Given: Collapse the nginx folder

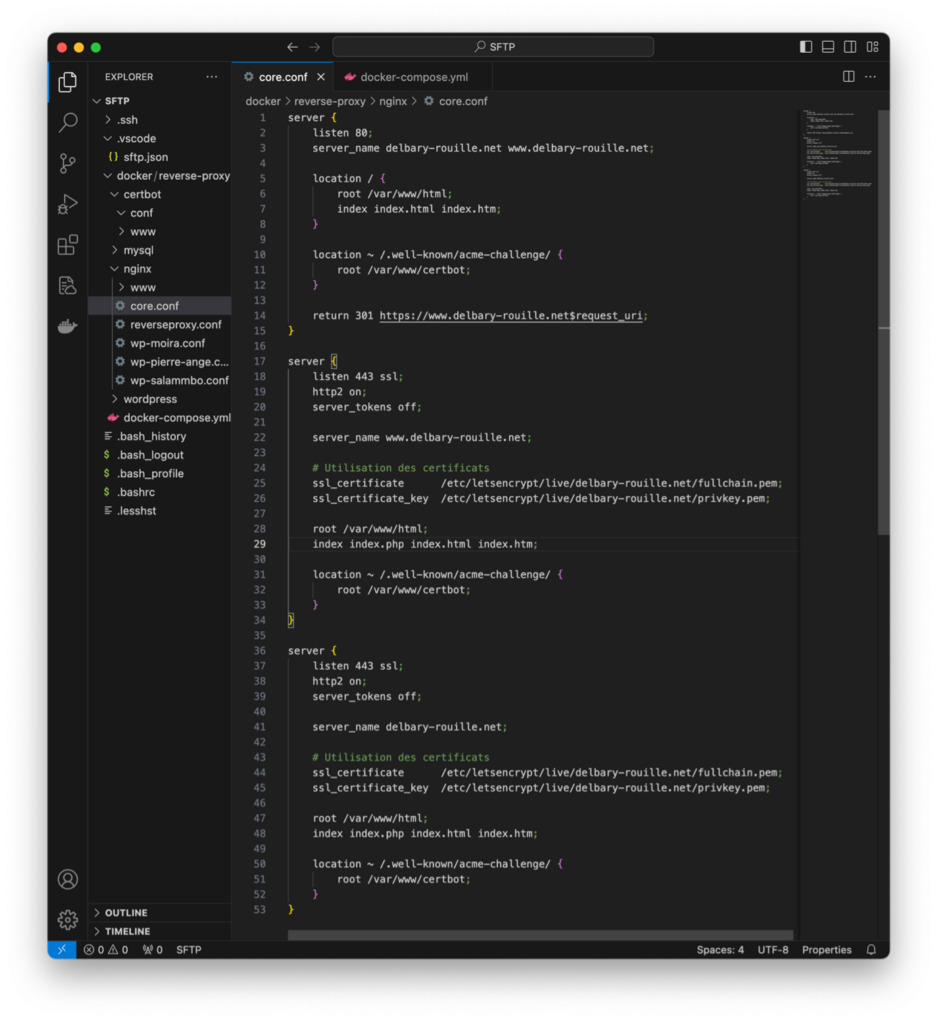Looking at the screenshot, I should (160, 268).
